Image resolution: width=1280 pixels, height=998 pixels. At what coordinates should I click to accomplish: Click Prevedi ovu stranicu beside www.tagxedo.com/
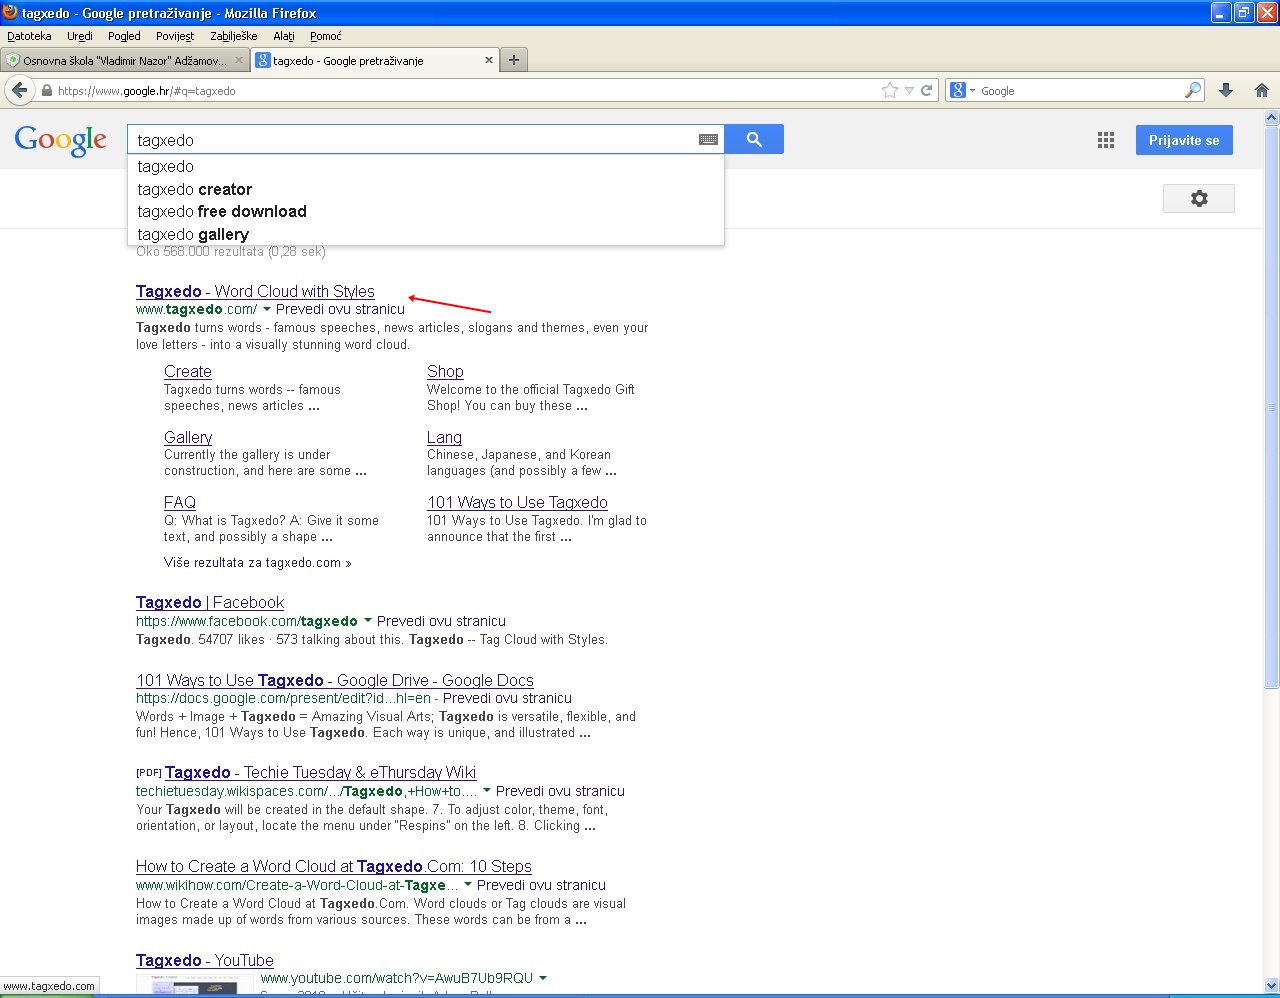pos(340,309)
